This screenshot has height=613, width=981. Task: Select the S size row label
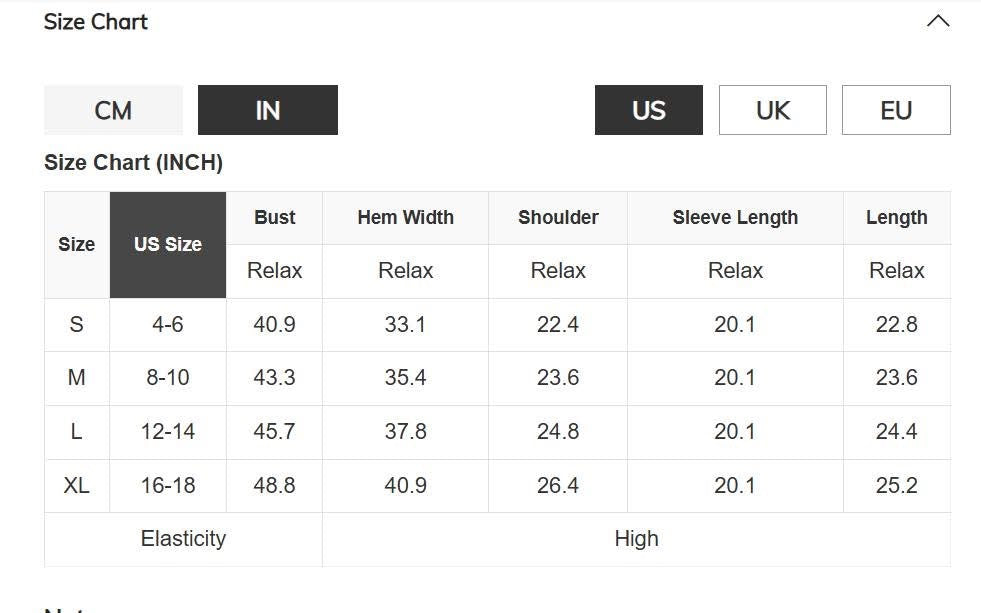click(77, 325)
